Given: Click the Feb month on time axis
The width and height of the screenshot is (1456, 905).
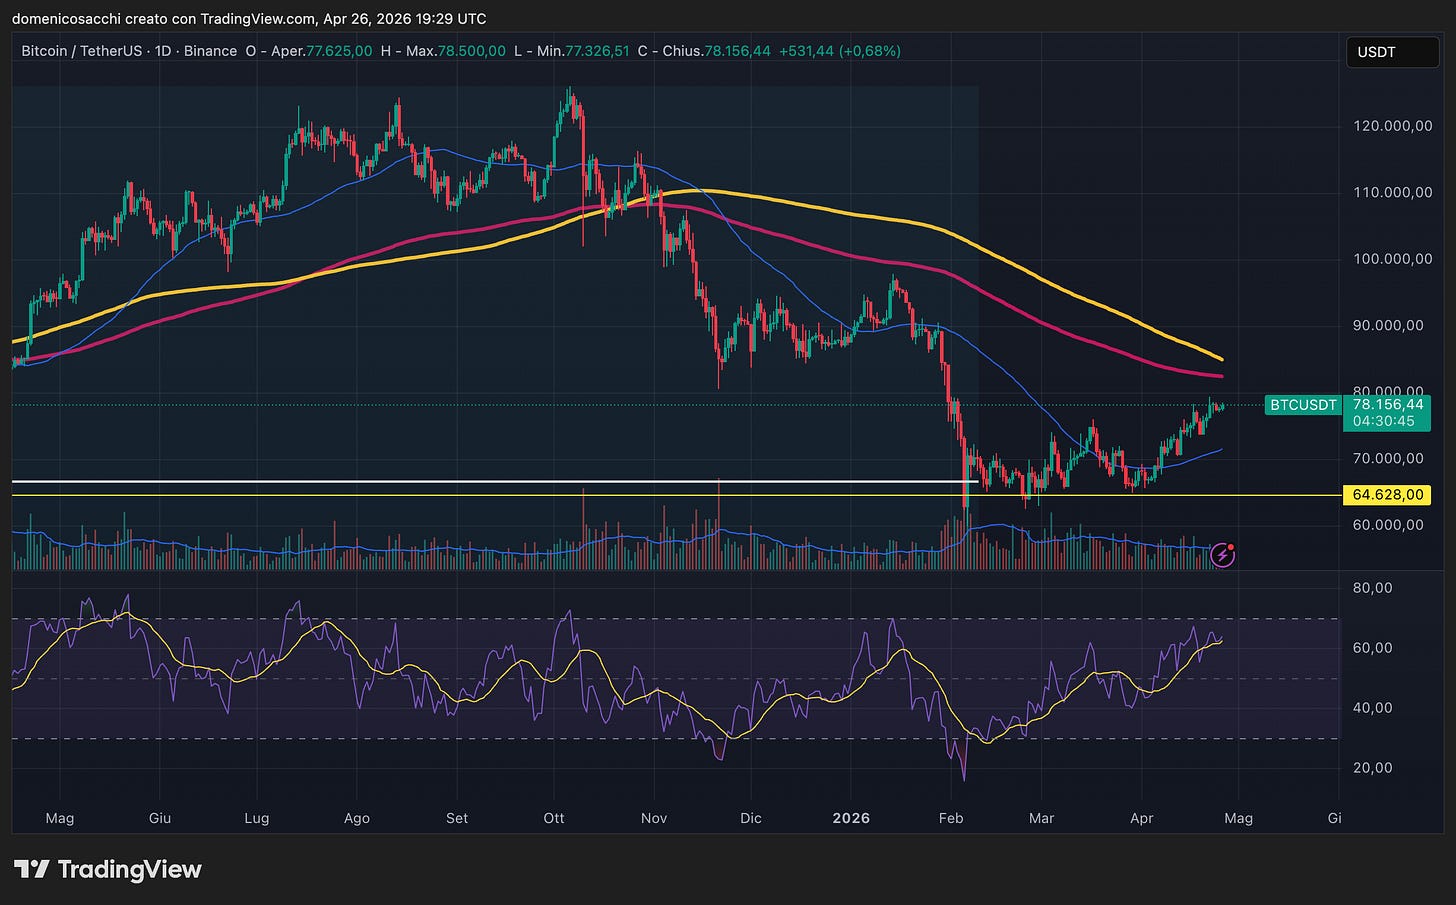Looking at the screenshot, I should 951,818.
